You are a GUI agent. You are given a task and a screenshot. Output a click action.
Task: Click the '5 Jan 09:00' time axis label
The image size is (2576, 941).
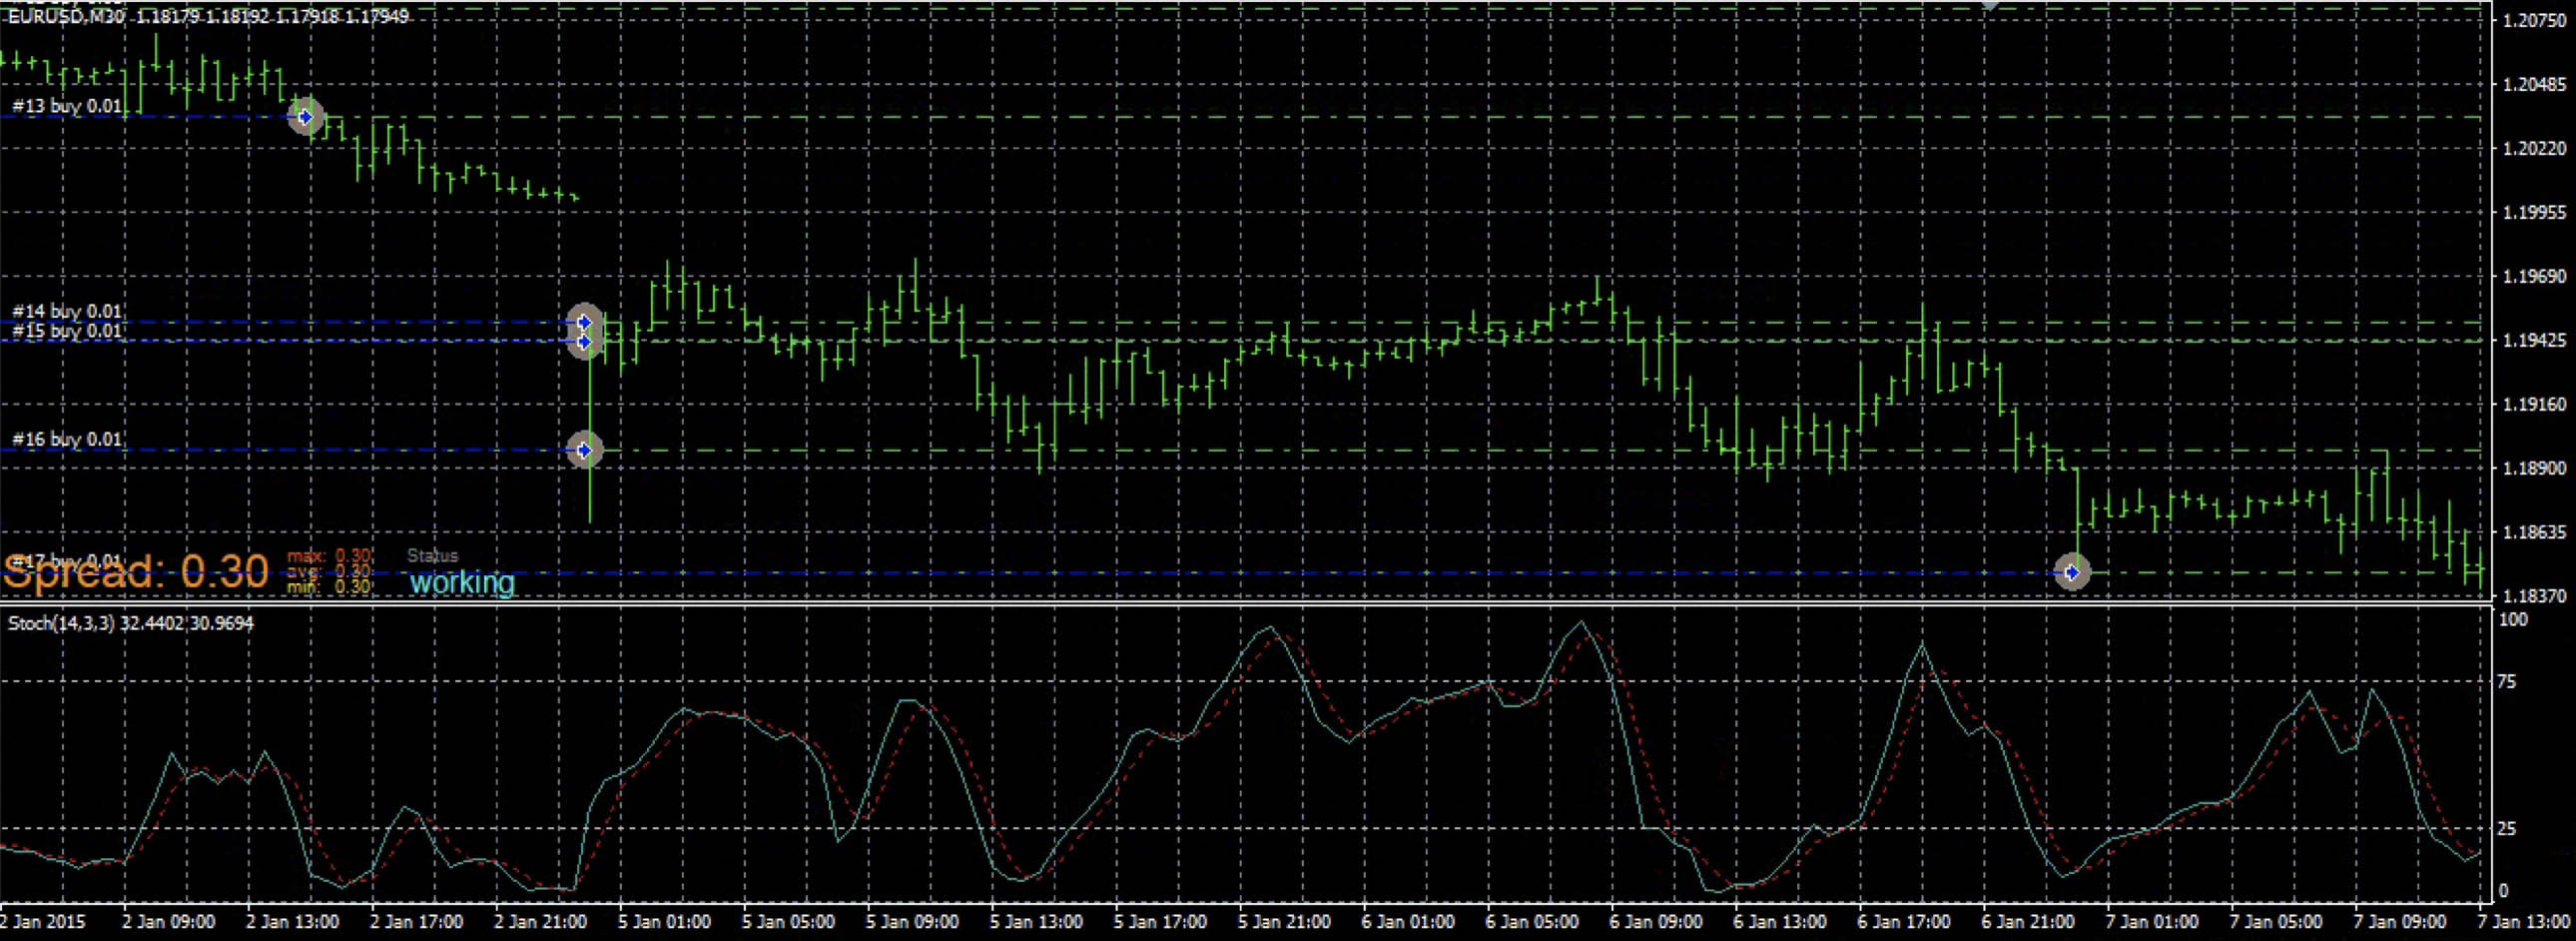coord(912,921)
